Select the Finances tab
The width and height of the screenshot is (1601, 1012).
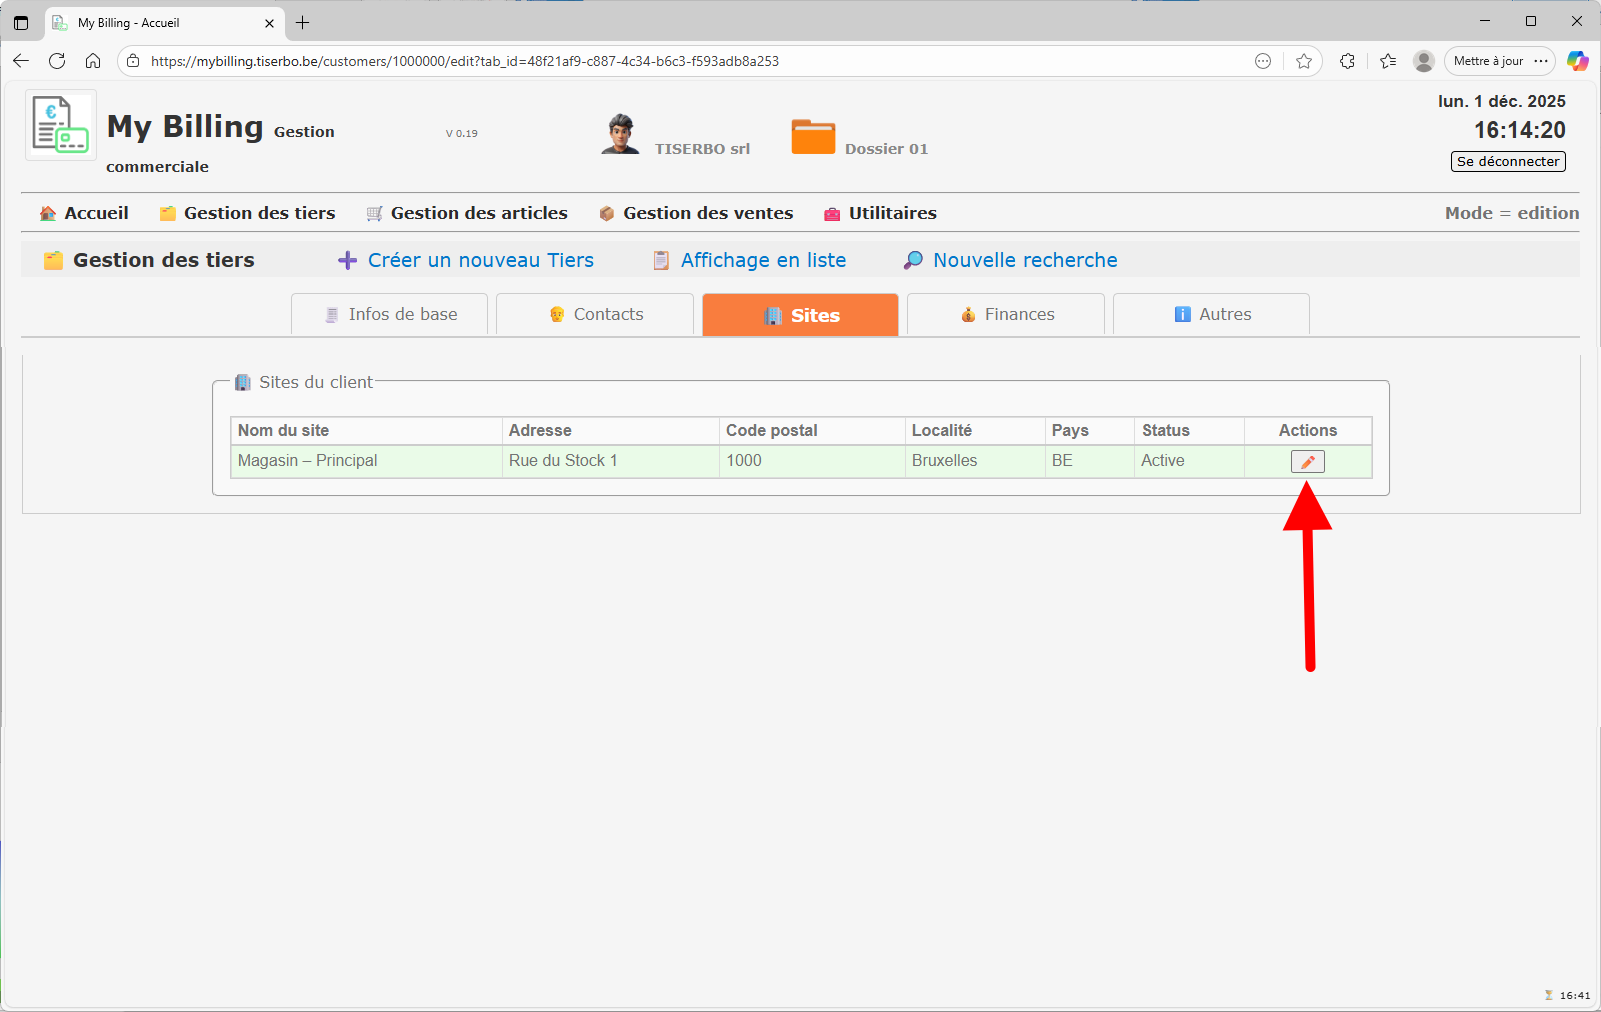pyautogui.click(x=1007, y=314)
